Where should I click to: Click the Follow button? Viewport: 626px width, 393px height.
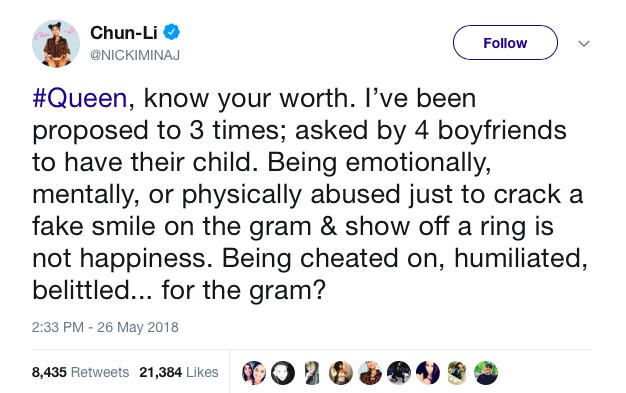coord(505,43)
